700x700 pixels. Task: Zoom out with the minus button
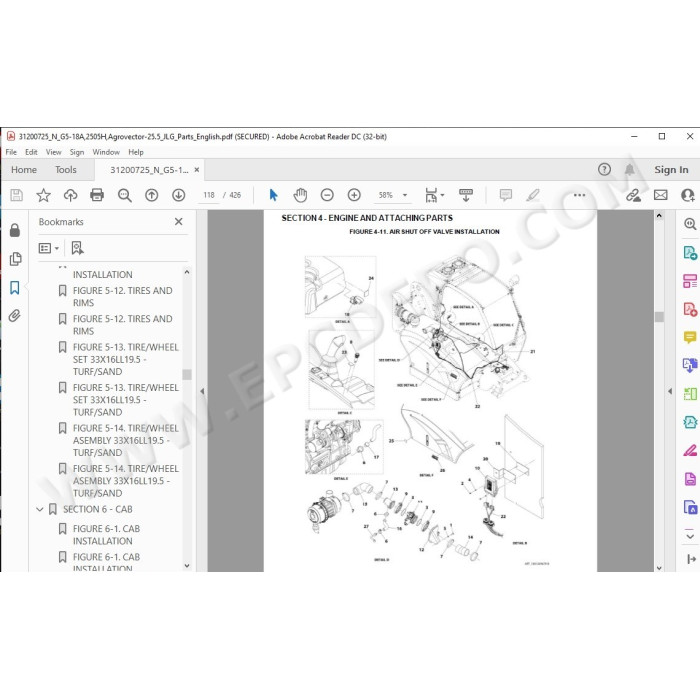tap(327, 195)
